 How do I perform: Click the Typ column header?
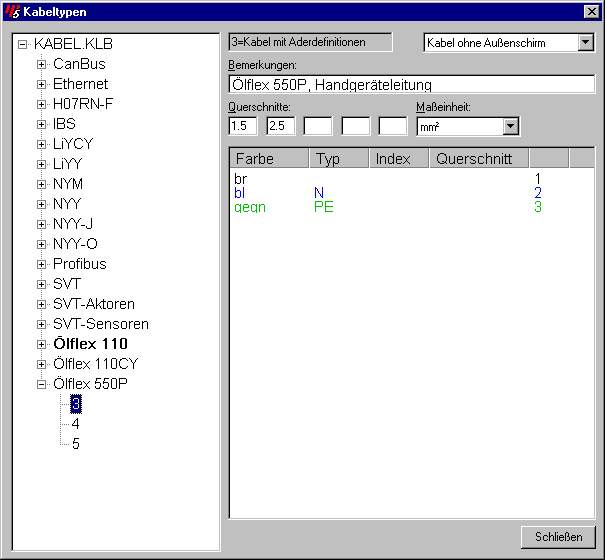coord(339,159)
